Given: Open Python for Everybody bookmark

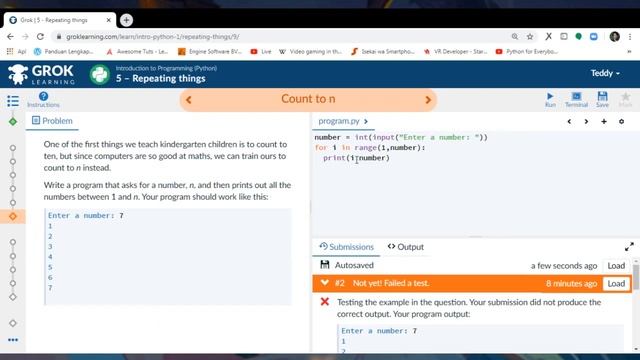Looking at the screenshot, I should pyautogui.click(x=527, y=51).
